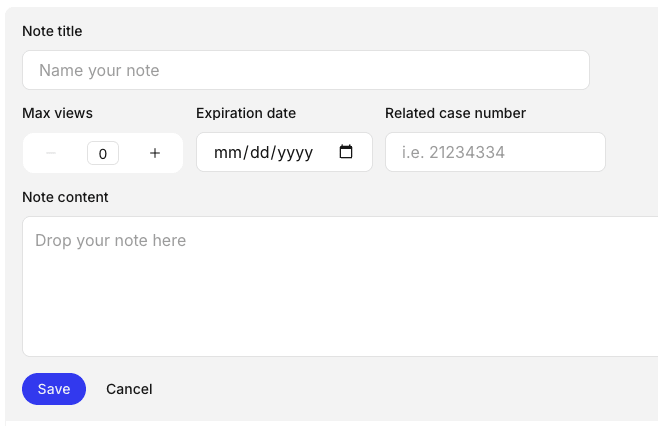Increase max views with the plus button
This screenshot has width=658, height=426.
pos(155,153)
